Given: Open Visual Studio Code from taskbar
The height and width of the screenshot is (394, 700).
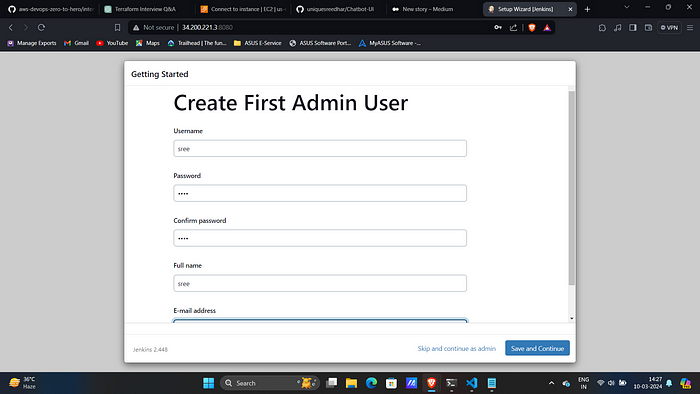Looking at the screenshot, I should tap(471, 383).
